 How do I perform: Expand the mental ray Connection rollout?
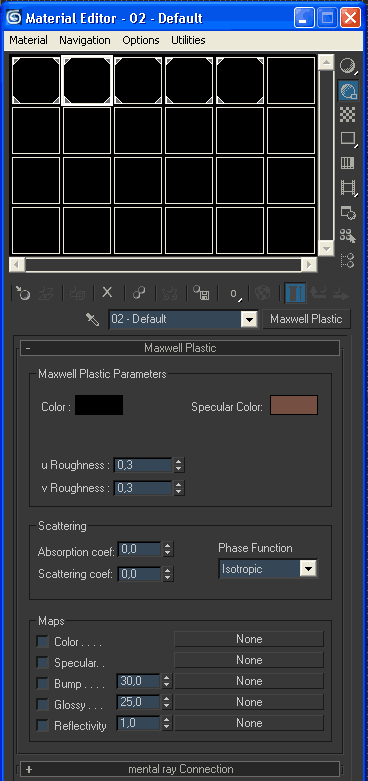pos(179,769)
